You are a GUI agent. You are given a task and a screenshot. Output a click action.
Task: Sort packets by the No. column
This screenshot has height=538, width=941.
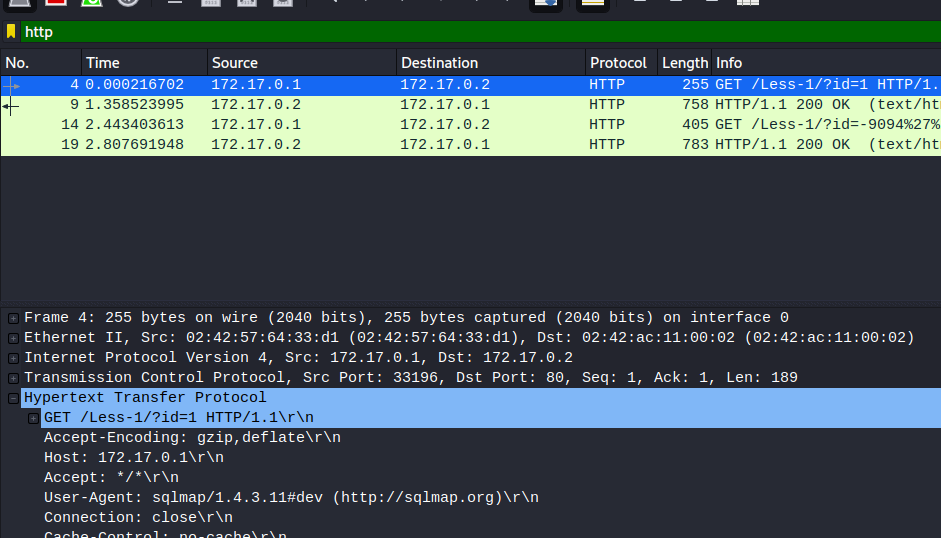(41, 63)
